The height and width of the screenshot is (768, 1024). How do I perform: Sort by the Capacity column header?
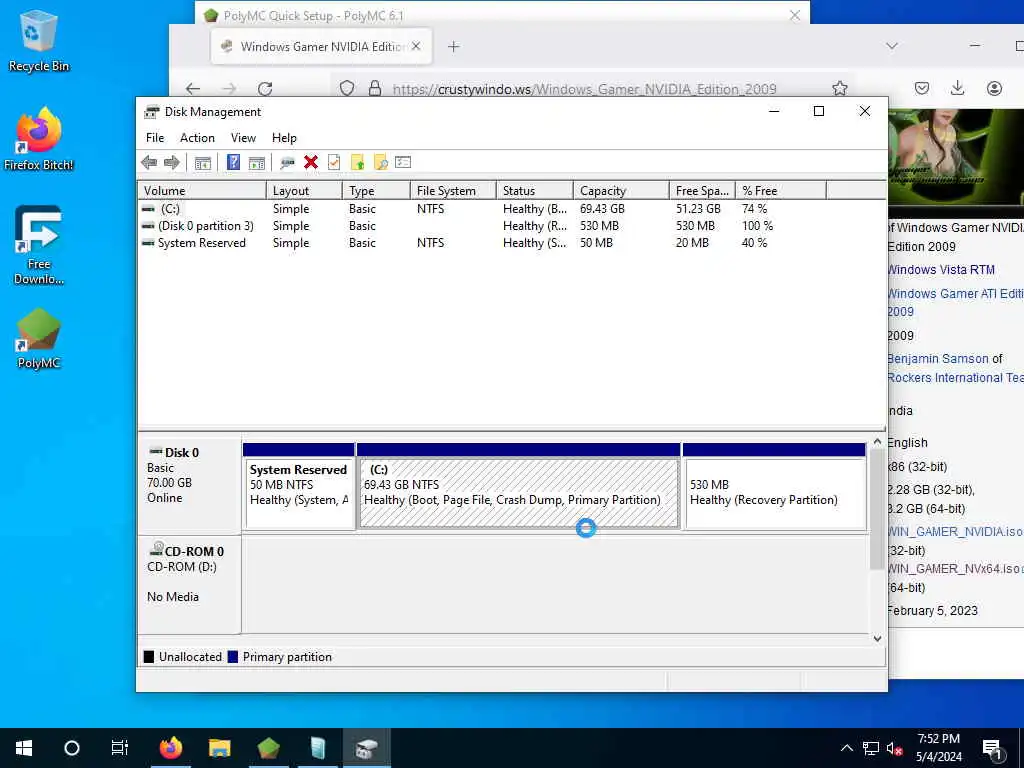click(621, 191)
